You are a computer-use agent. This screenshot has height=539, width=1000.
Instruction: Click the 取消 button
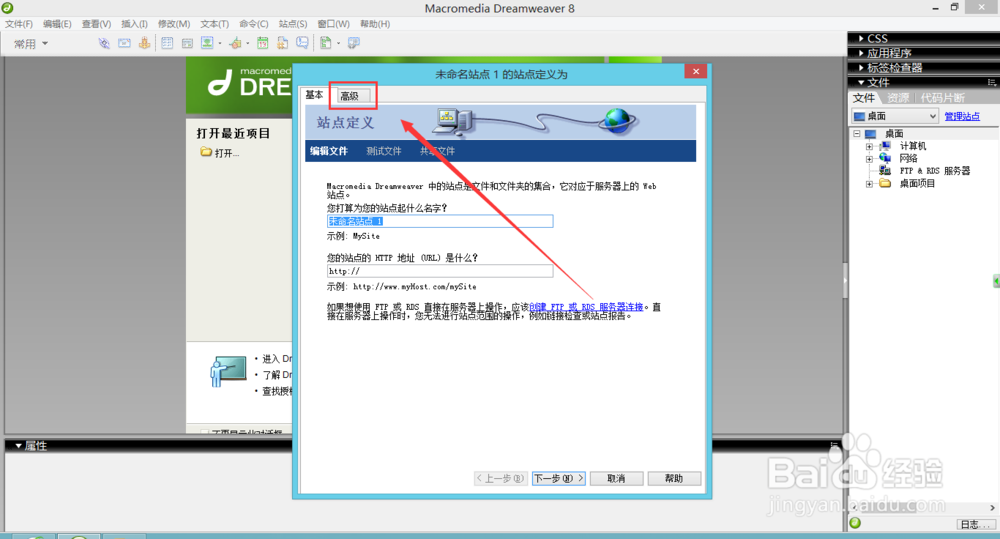(616, 478)
